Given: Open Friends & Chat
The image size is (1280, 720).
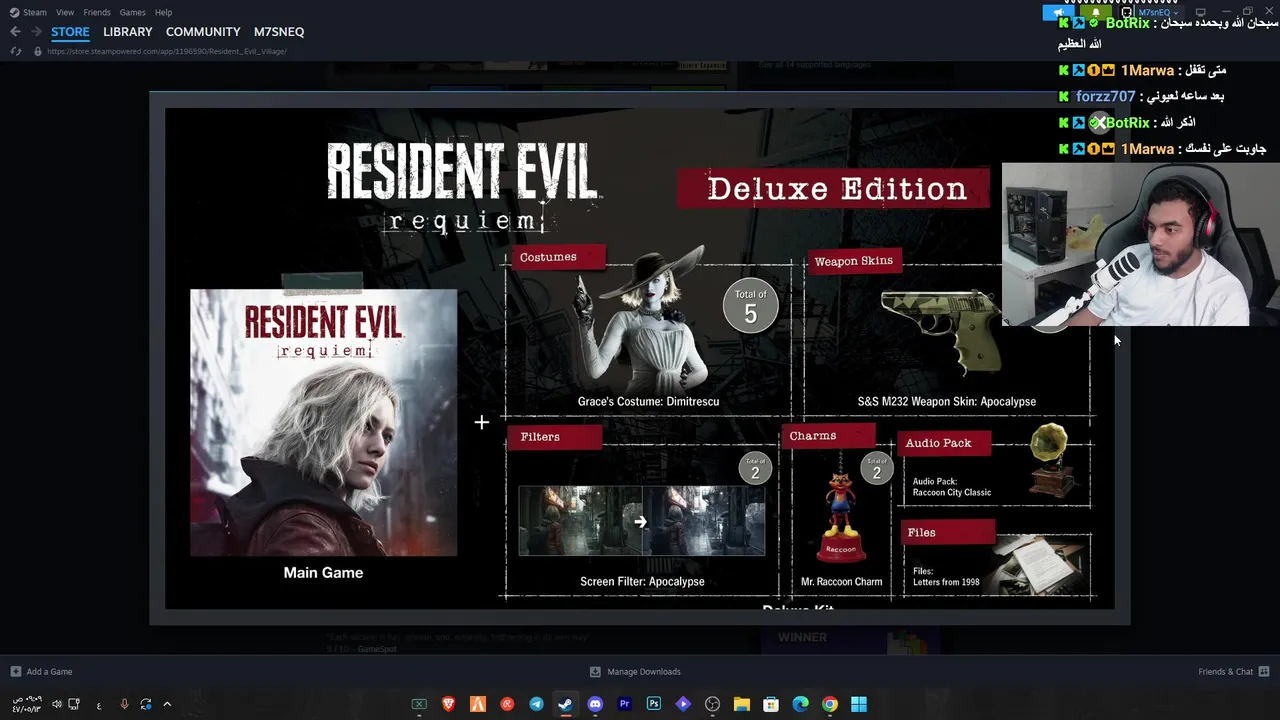Looking at the screenshot, I should [1225, 671].
